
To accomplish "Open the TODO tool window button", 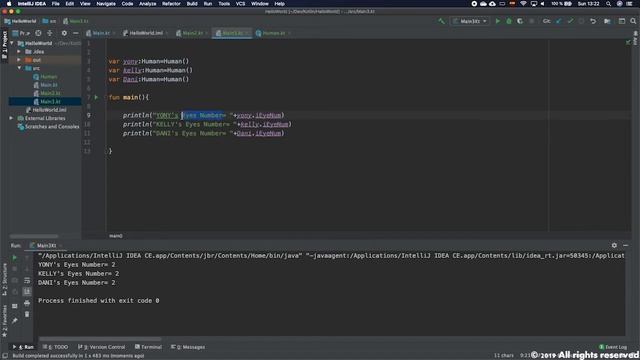I will click(x=56, y=347).
